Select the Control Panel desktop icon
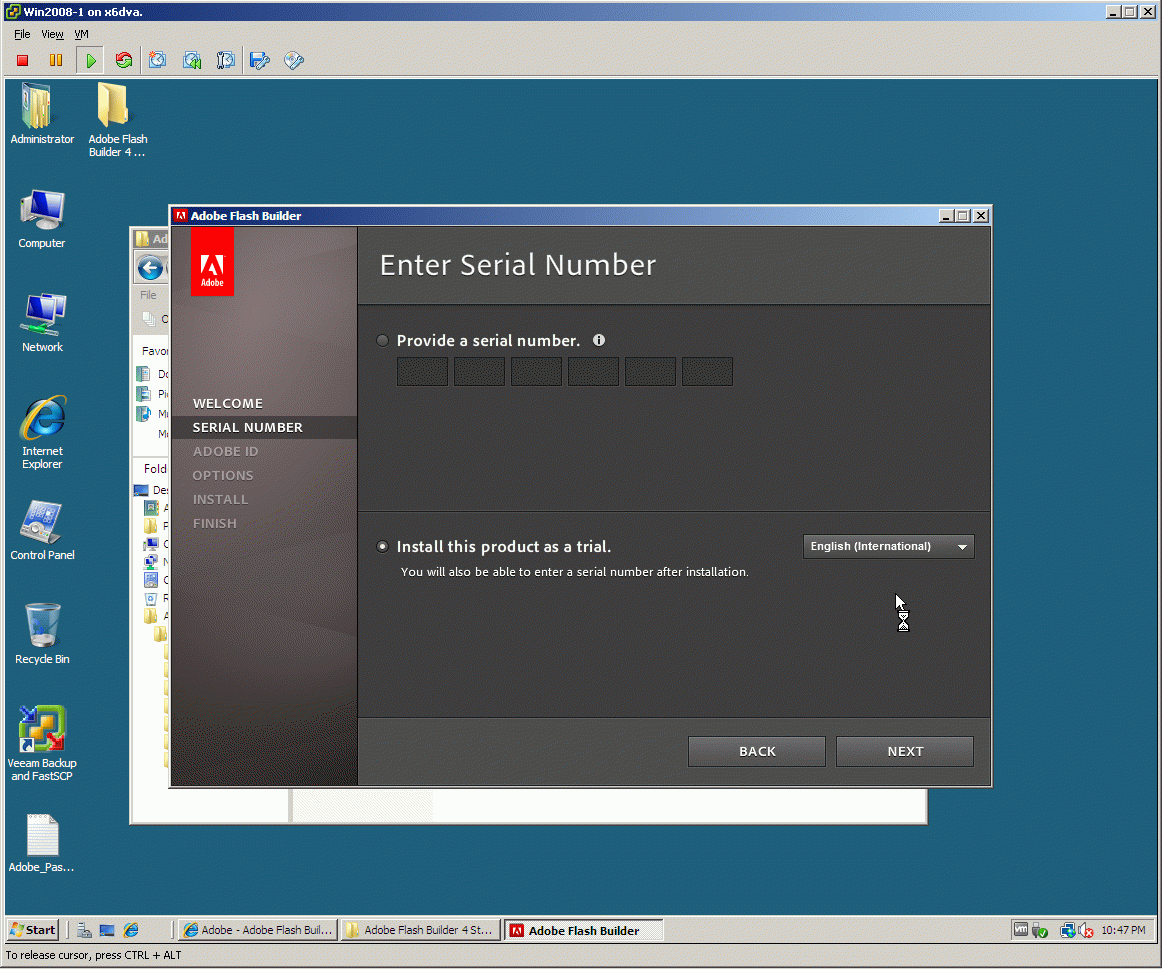The width and height of the screenshot is (1162, 969). click(42, 530)
